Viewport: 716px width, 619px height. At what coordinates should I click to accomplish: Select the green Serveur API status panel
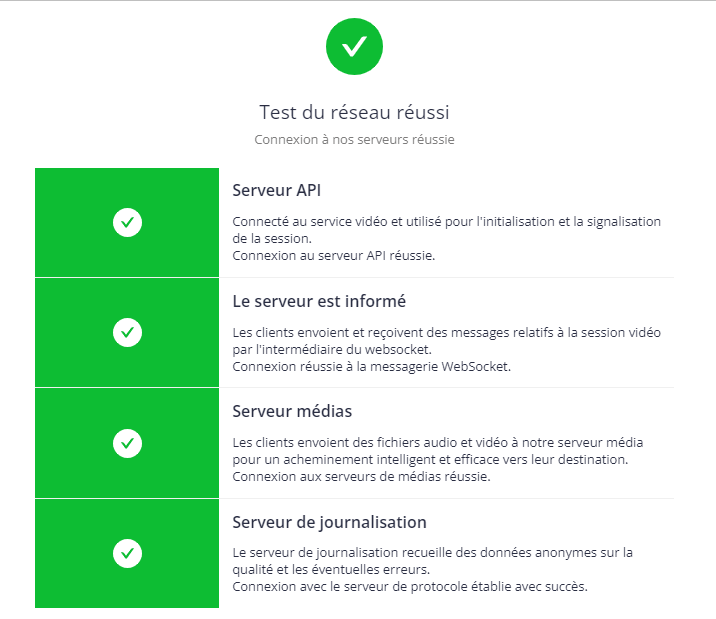(127, 222)
